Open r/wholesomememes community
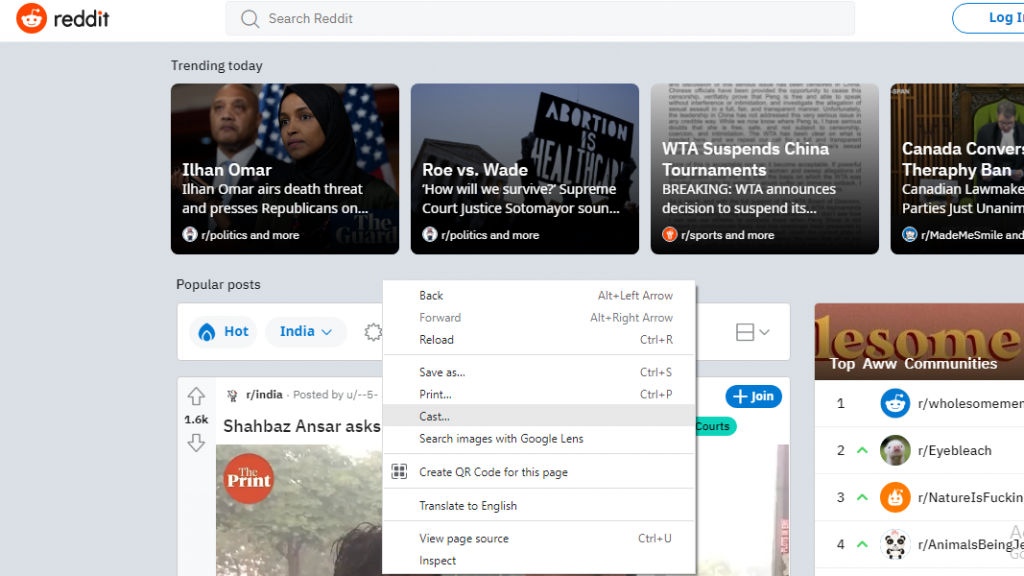The width and height of the screenshot is (1024, 576). (970, 404)
